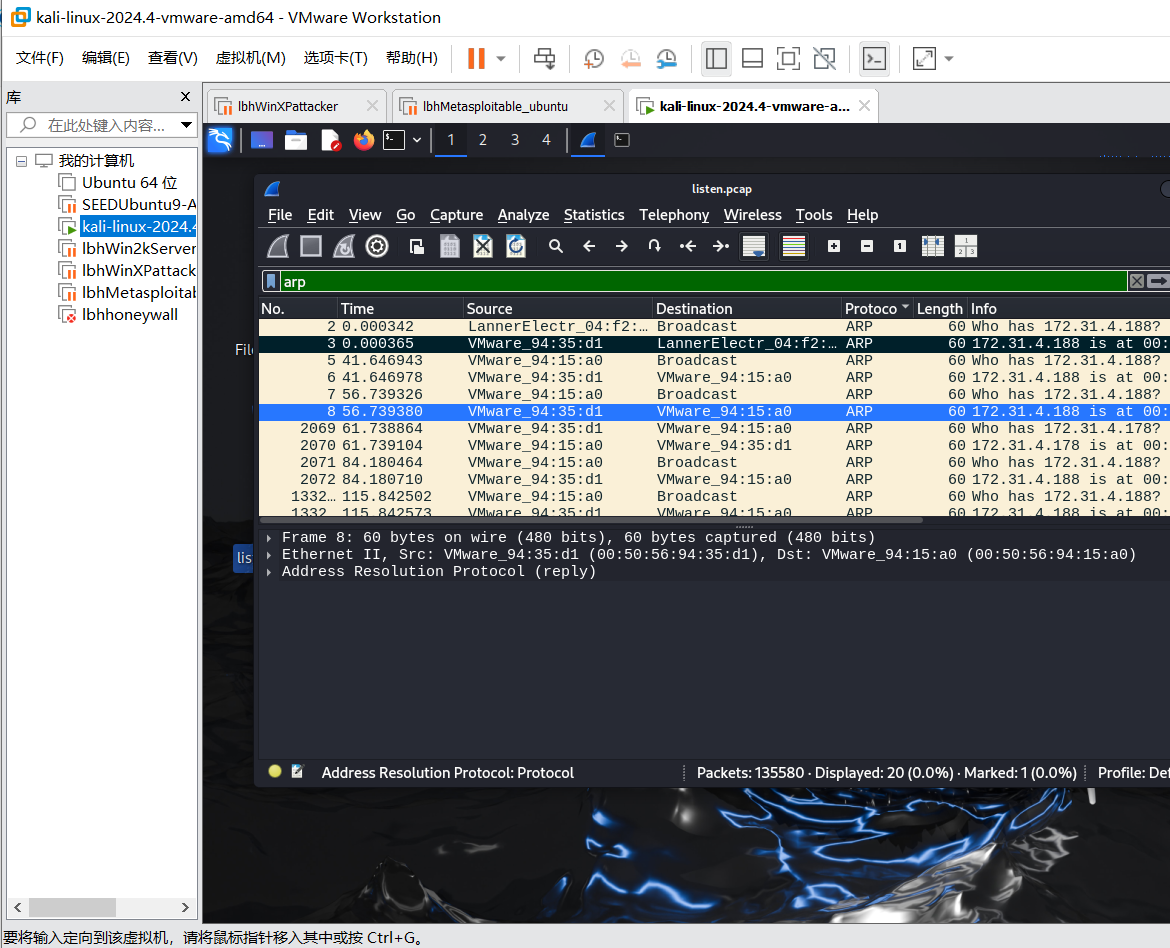Toggle packet list coloring rules

coord(793,246)
